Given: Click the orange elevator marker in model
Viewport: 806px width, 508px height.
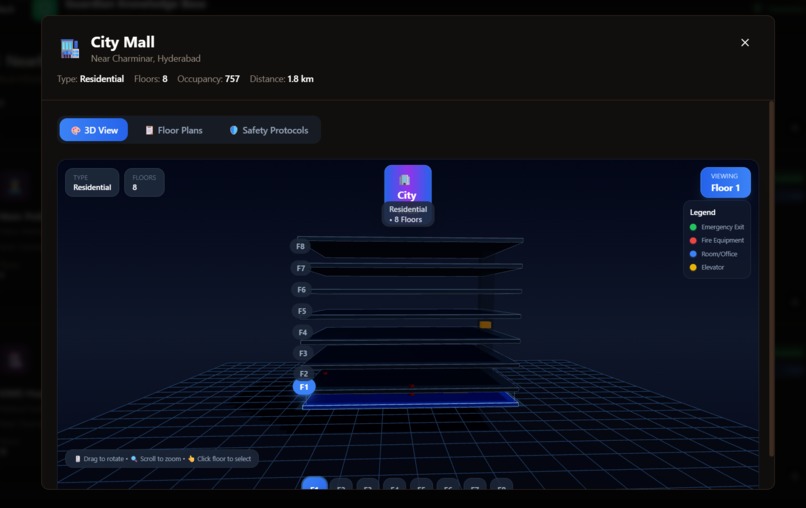Looking at the screenshot, I should 485,325.
